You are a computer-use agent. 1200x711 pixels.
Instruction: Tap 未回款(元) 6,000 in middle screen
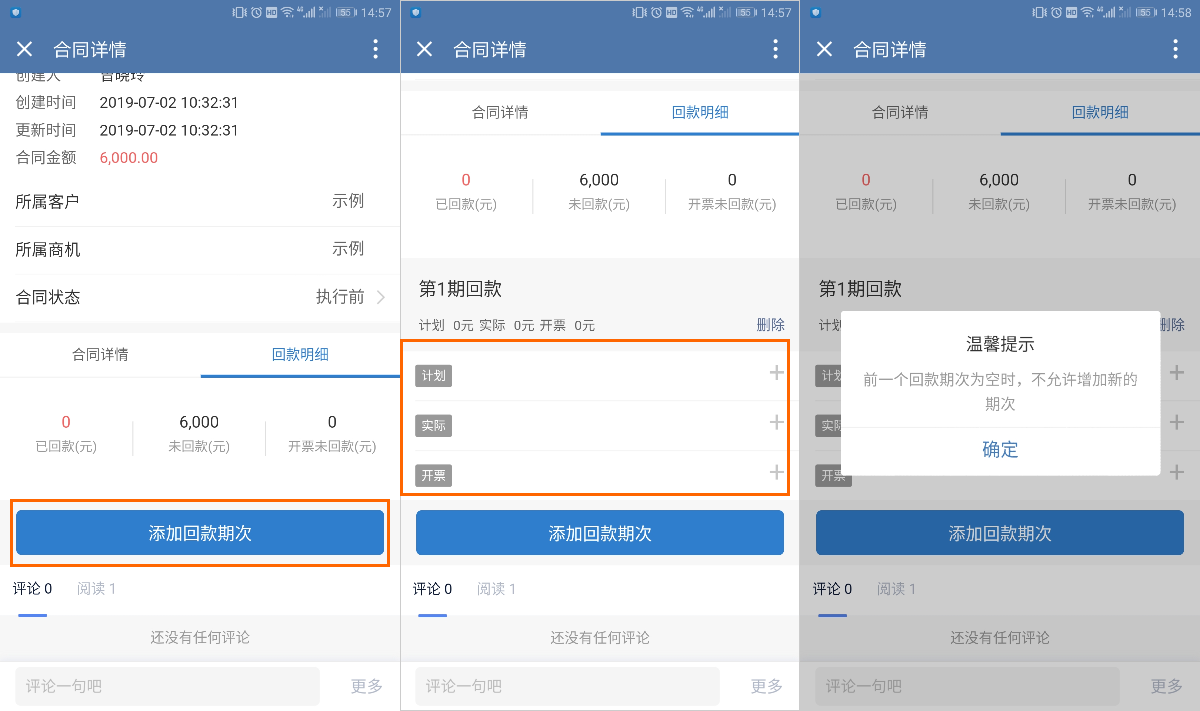pos(599,180)
